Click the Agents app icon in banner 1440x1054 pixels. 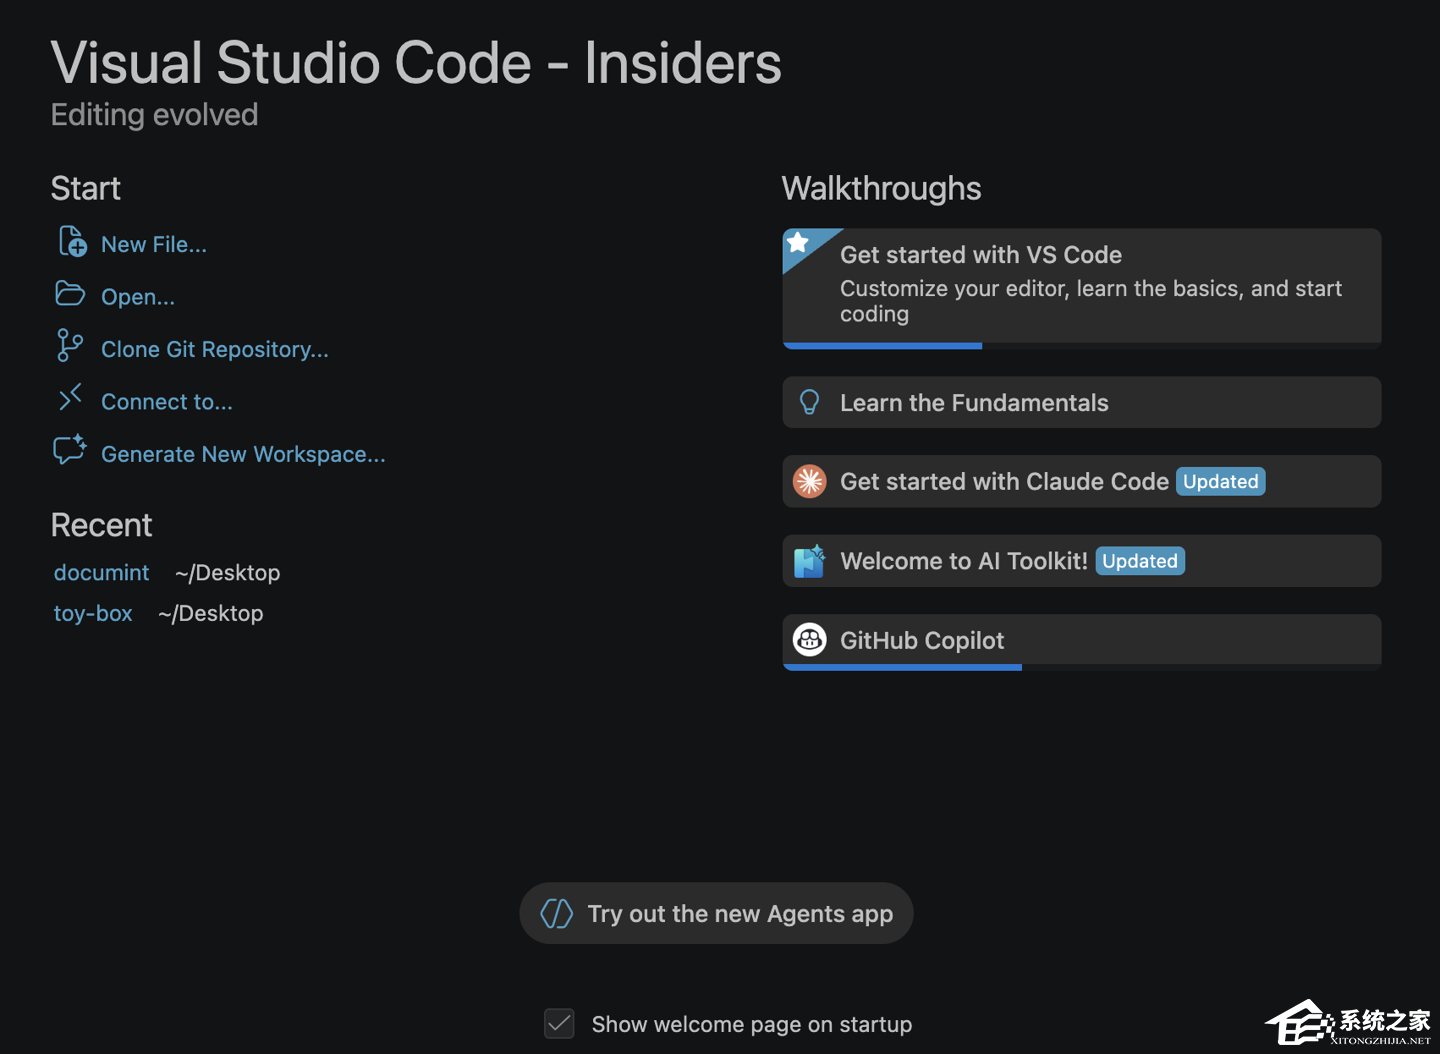pos(557,913)
